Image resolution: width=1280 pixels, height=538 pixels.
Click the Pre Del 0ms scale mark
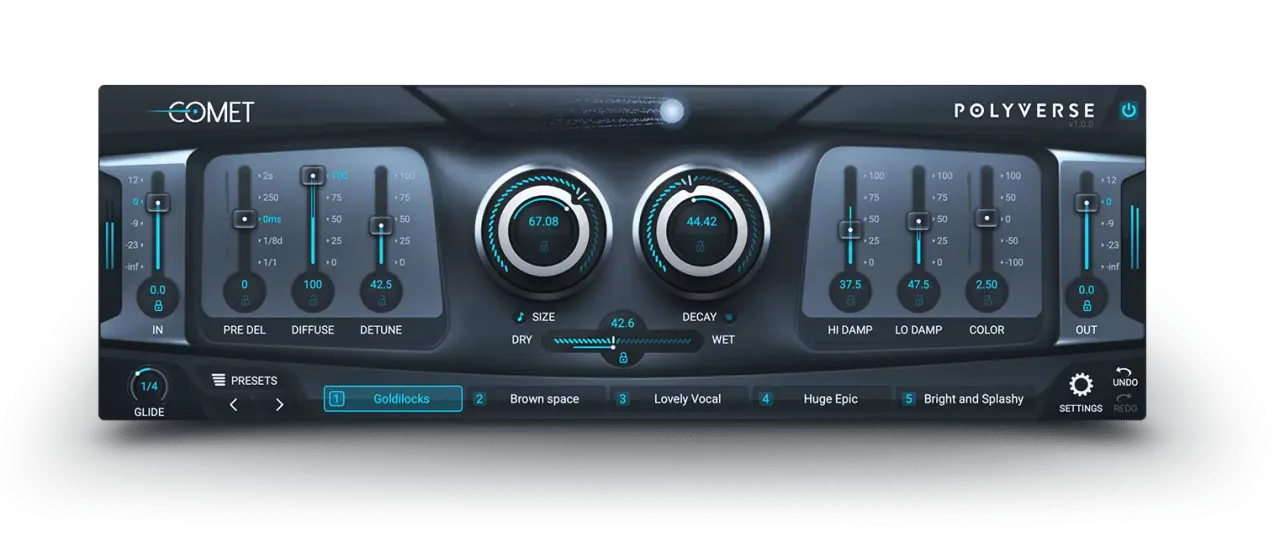[270, 219]
